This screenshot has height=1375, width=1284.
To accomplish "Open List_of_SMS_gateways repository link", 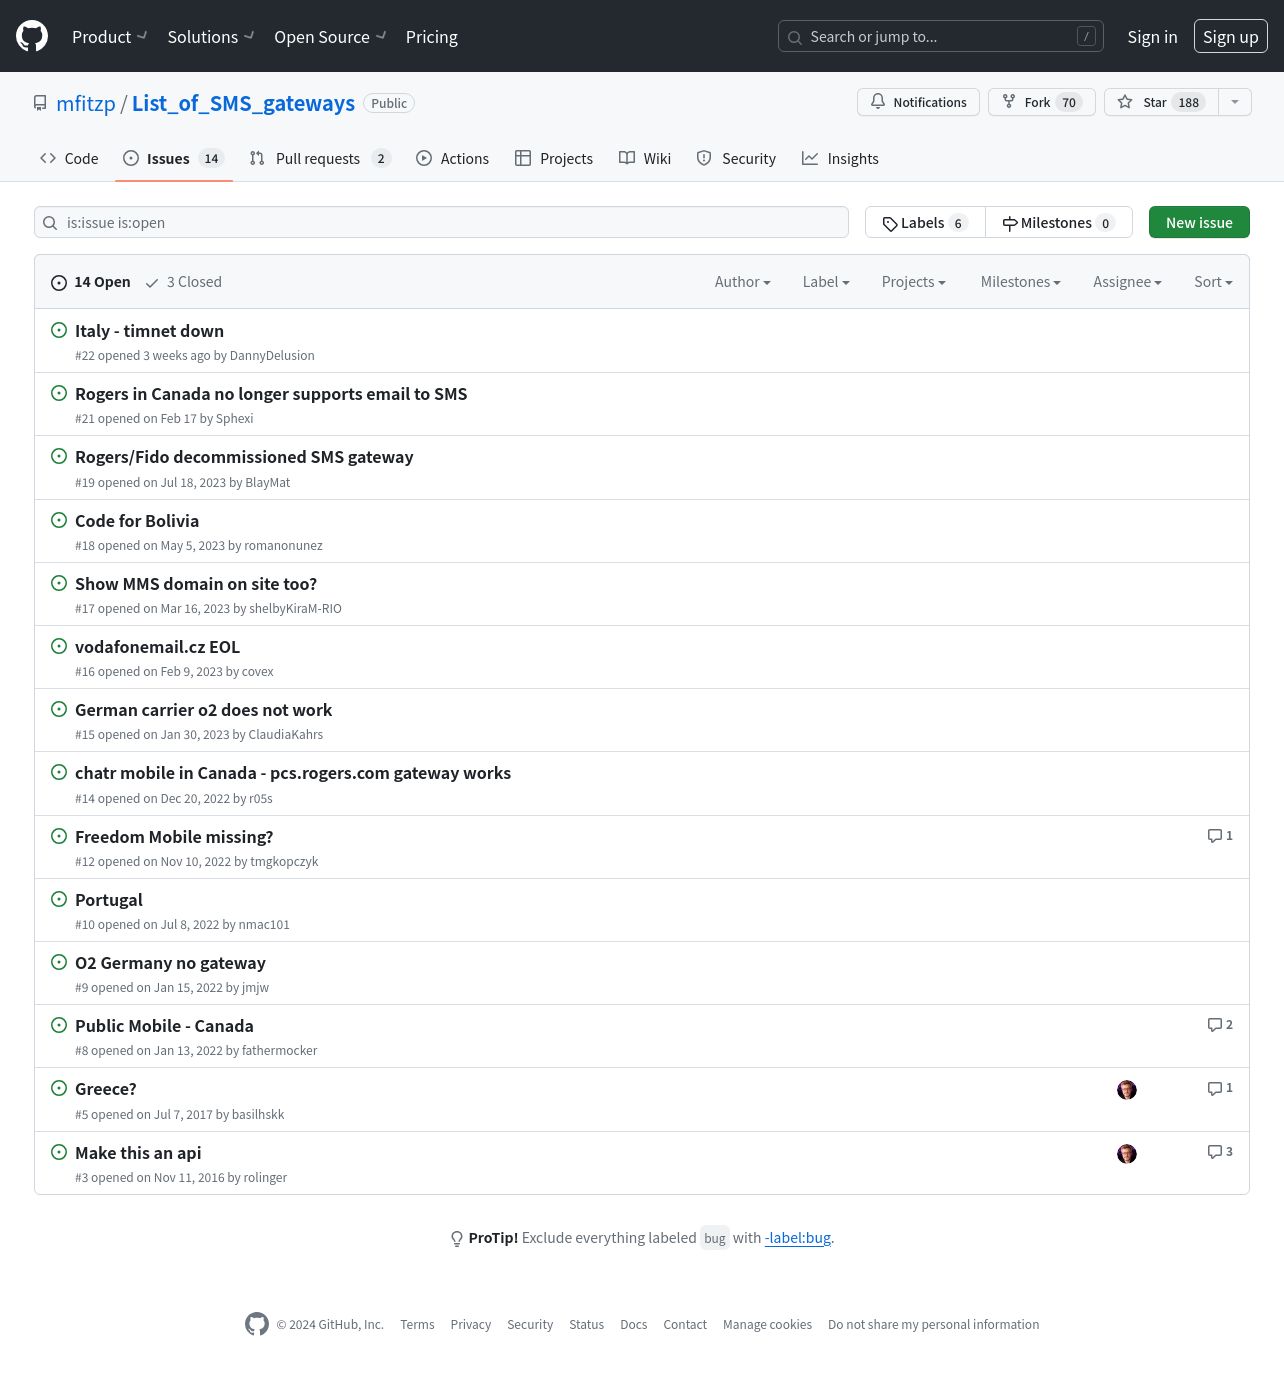I will (243, 103).
